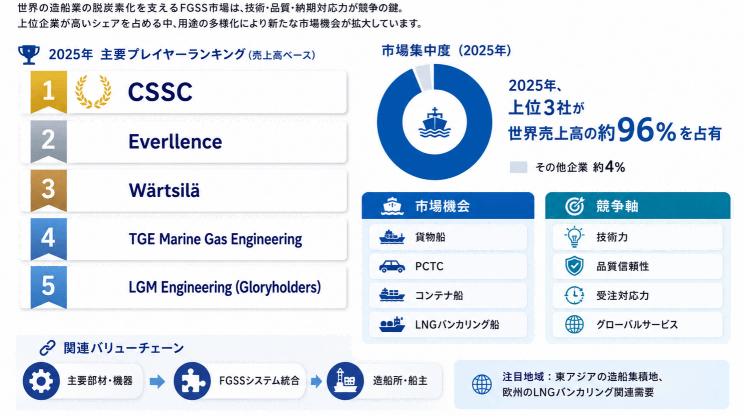Click the puzzle piece icon for FGSSシステム統合
The height and width of the screenshot is (416, 745).
(x=192, y=381)
